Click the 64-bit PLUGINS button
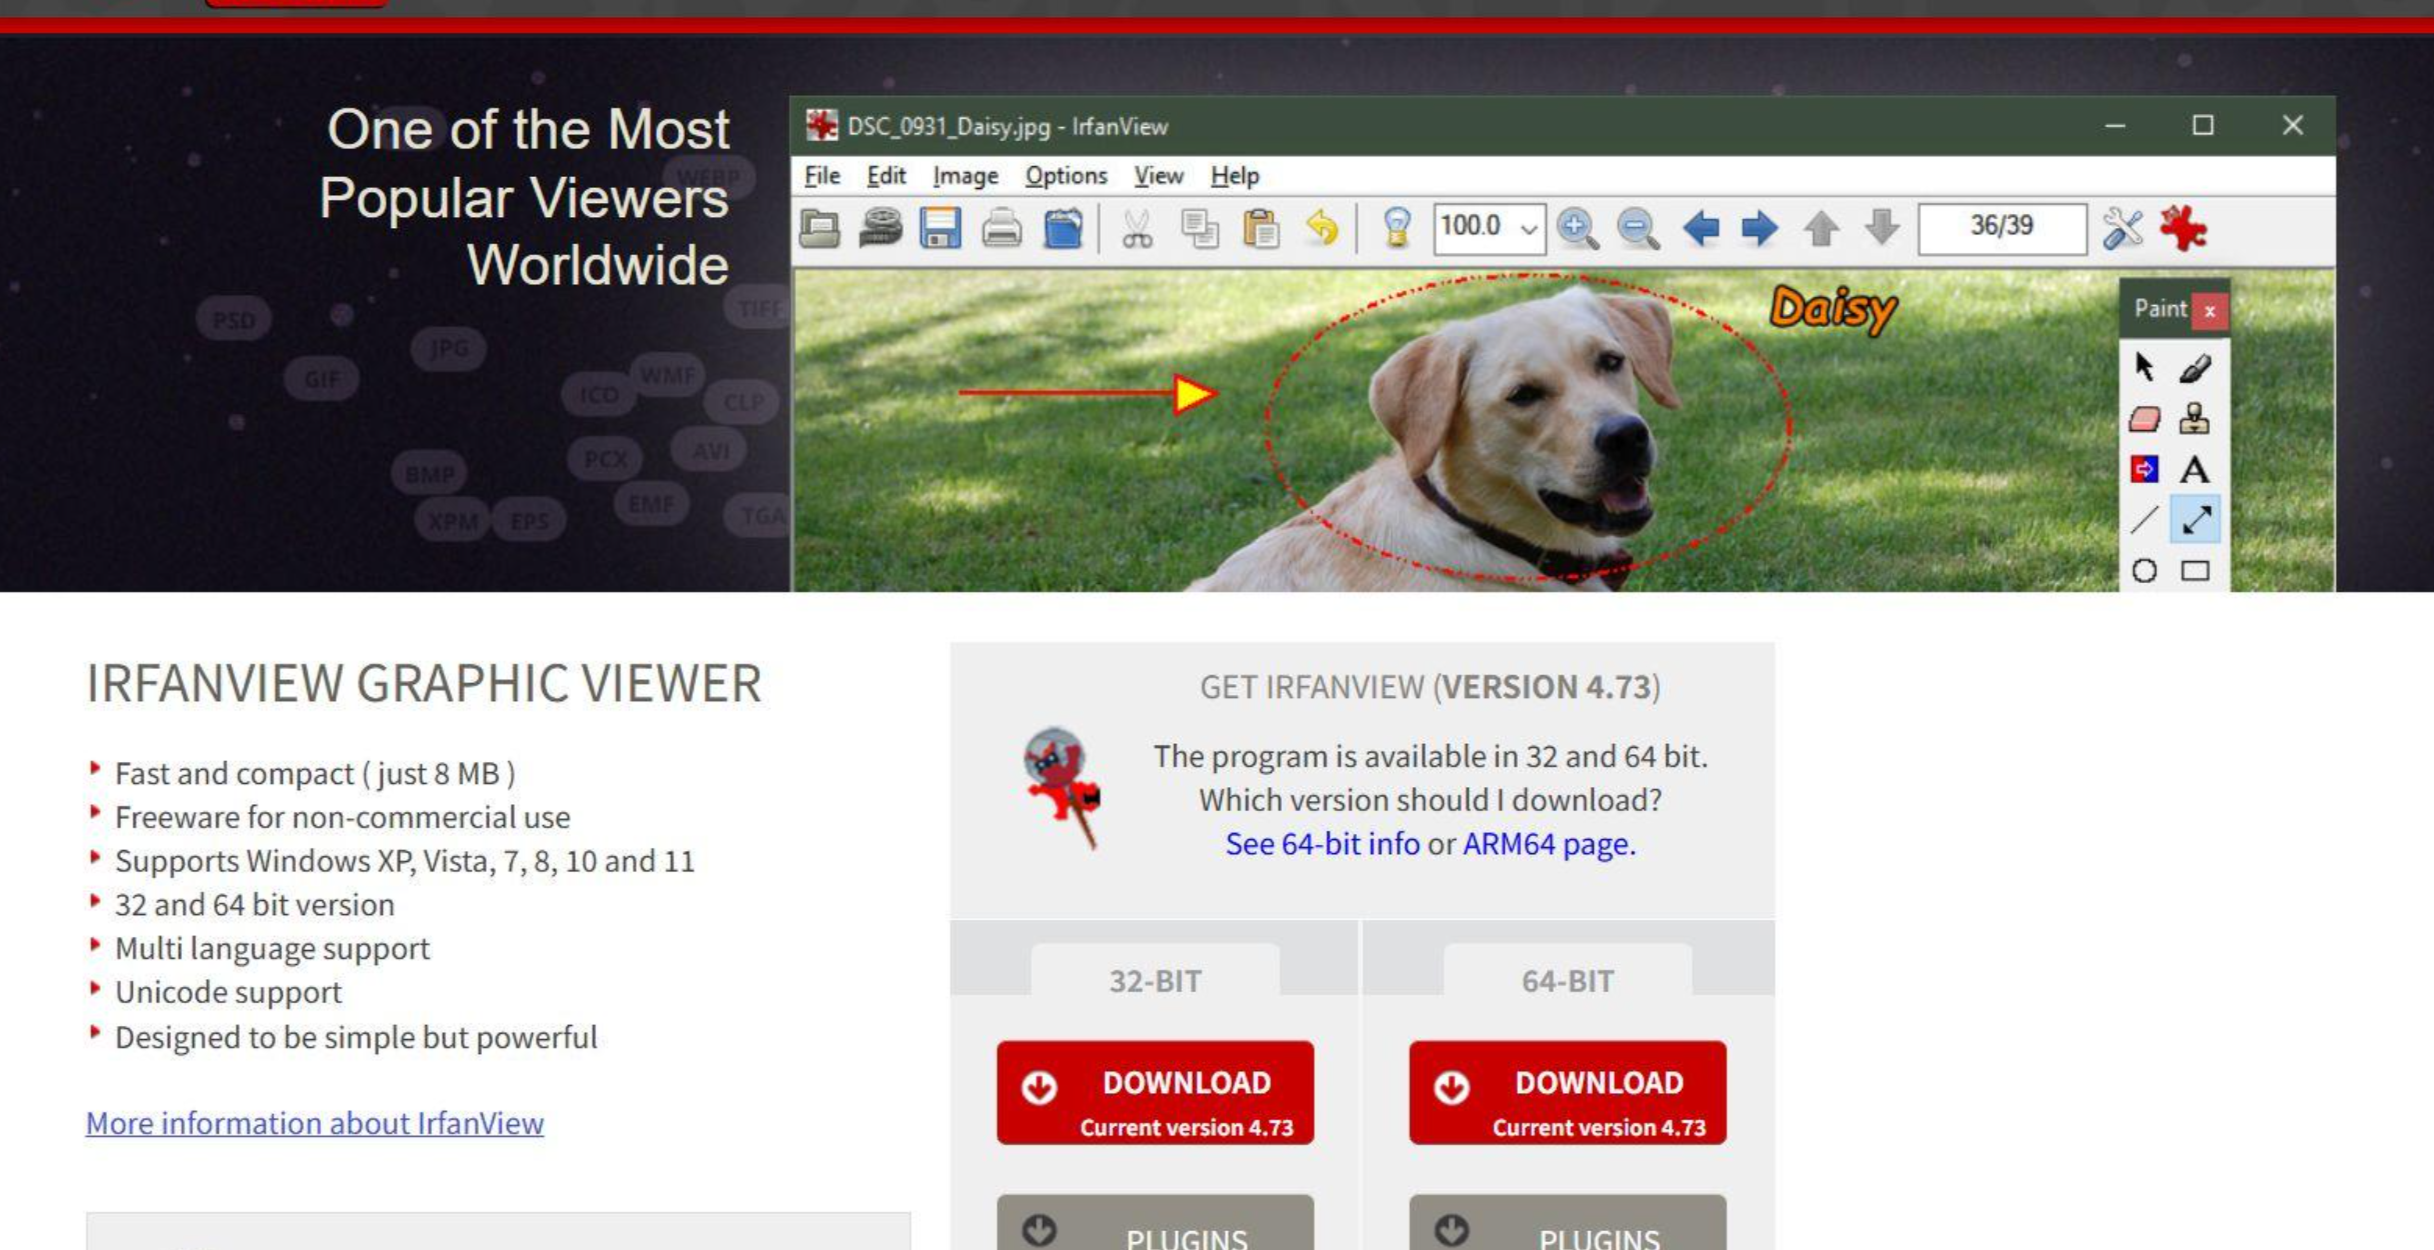This screenshot has width=2434, height=1250. (1568, 1224)
